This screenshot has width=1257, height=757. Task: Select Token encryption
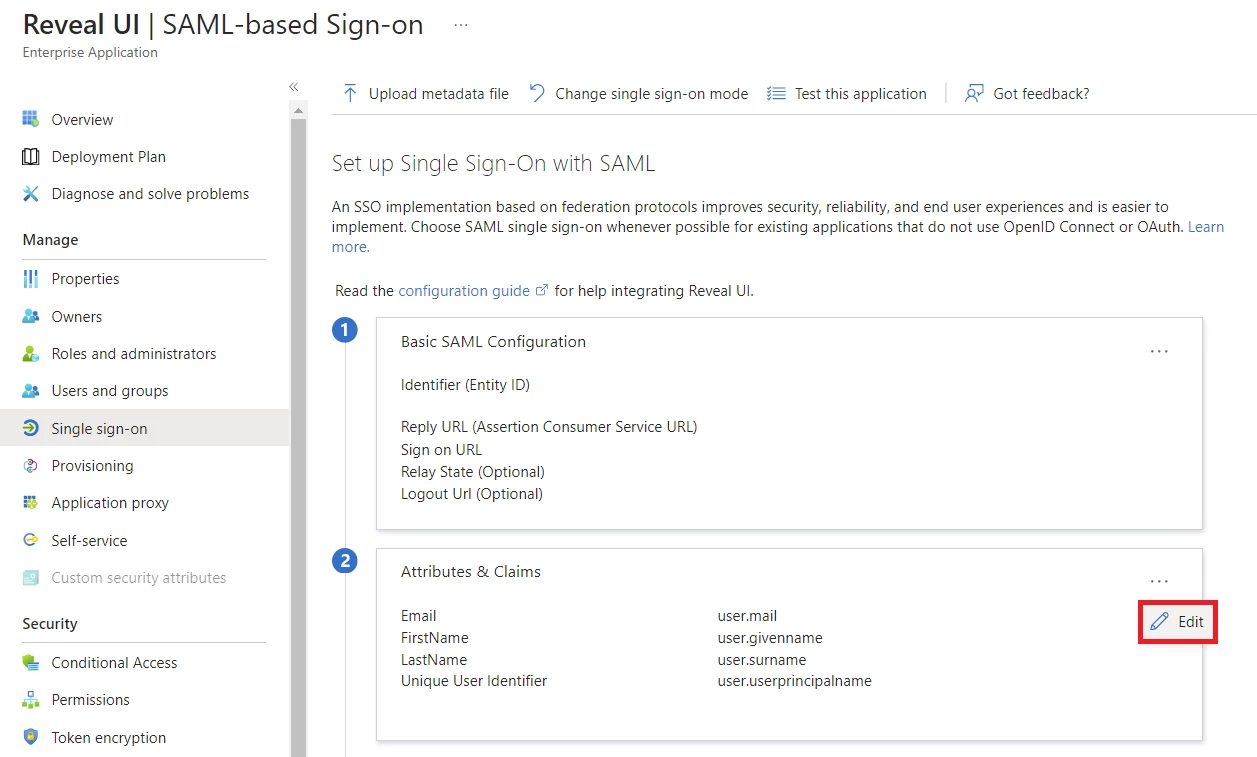coord(144,737)
